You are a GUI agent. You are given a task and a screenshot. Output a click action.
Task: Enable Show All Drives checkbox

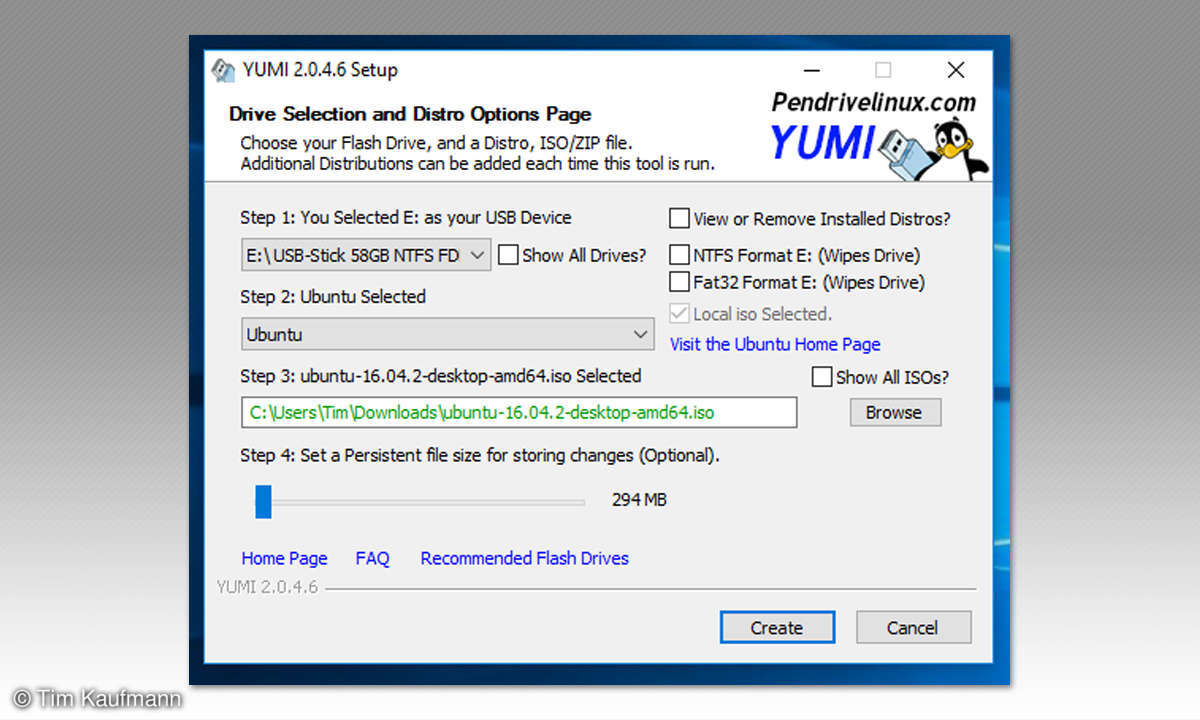pyautogui.click(x=508, y=255)
